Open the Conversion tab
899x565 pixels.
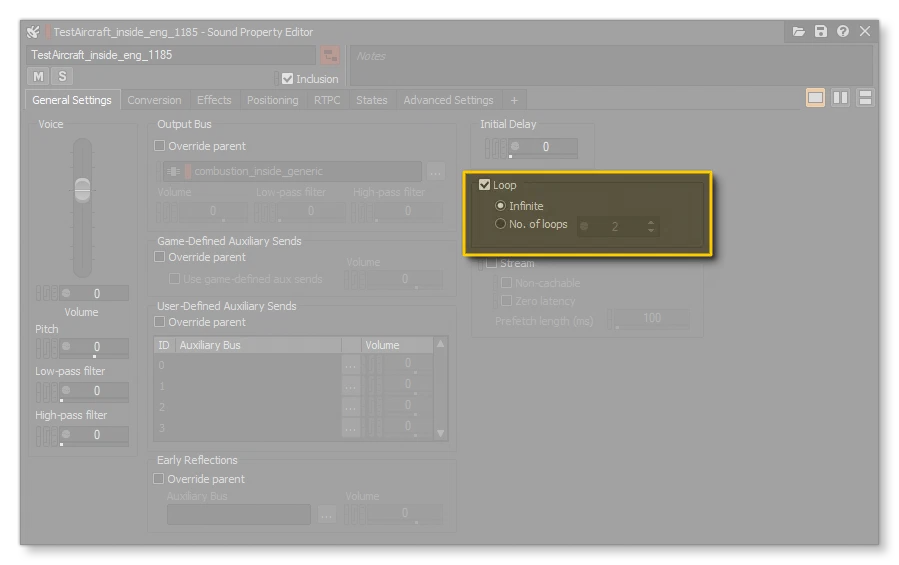pyautogui.click(x=154, y=100)
